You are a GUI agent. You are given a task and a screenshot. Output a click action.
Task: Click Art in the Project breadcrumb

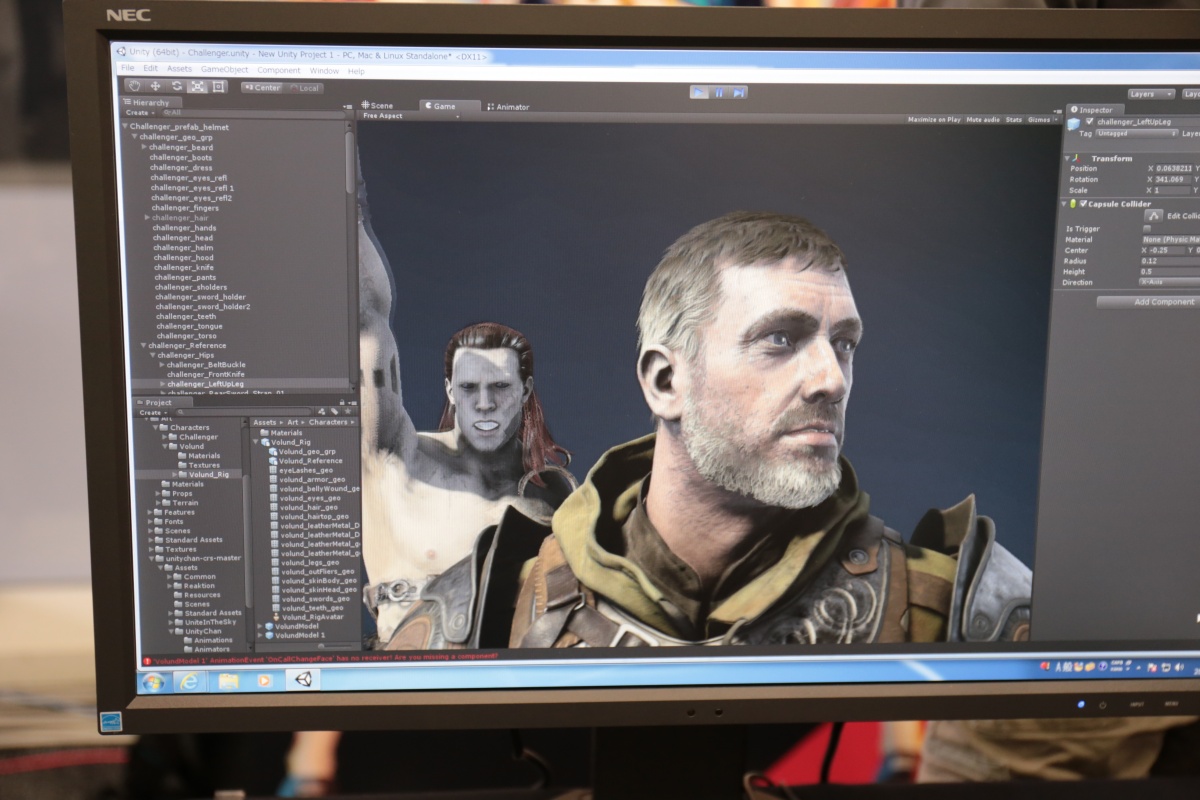294,422
